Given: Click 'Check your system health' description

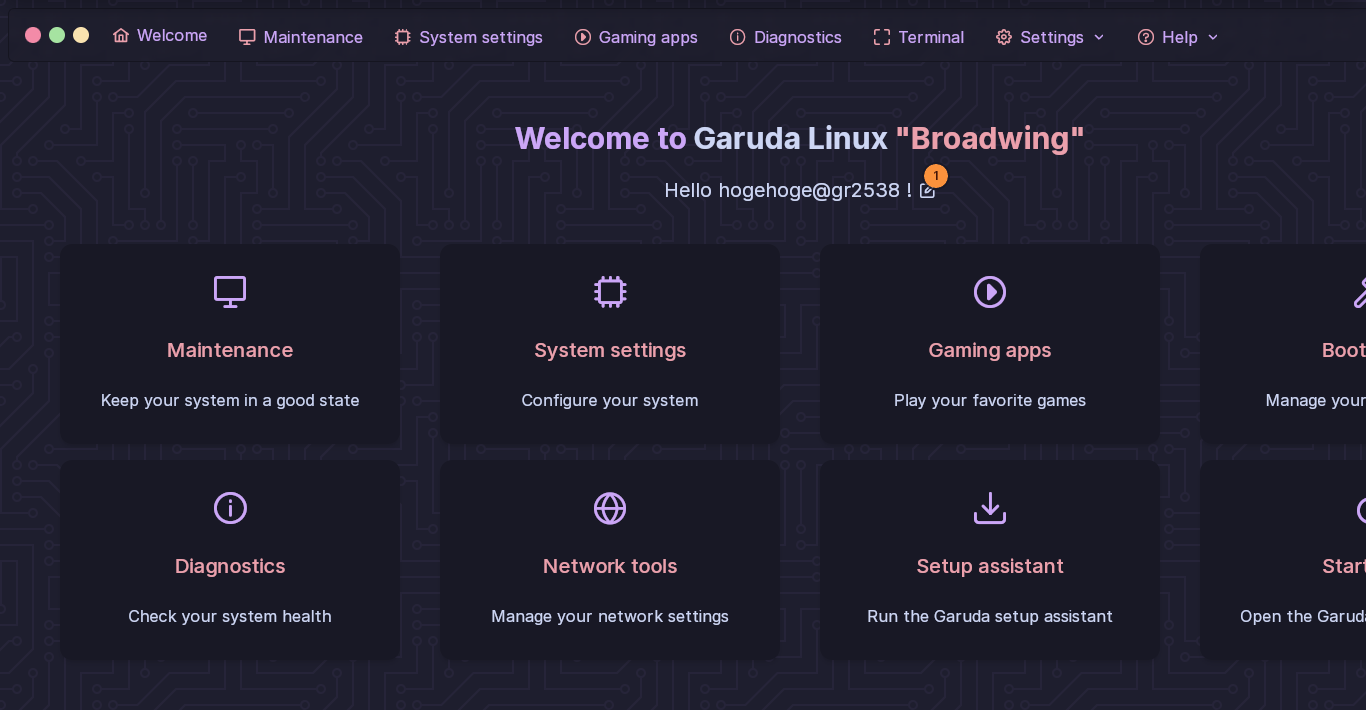Looking at the screenshot, I should (230, 616).
